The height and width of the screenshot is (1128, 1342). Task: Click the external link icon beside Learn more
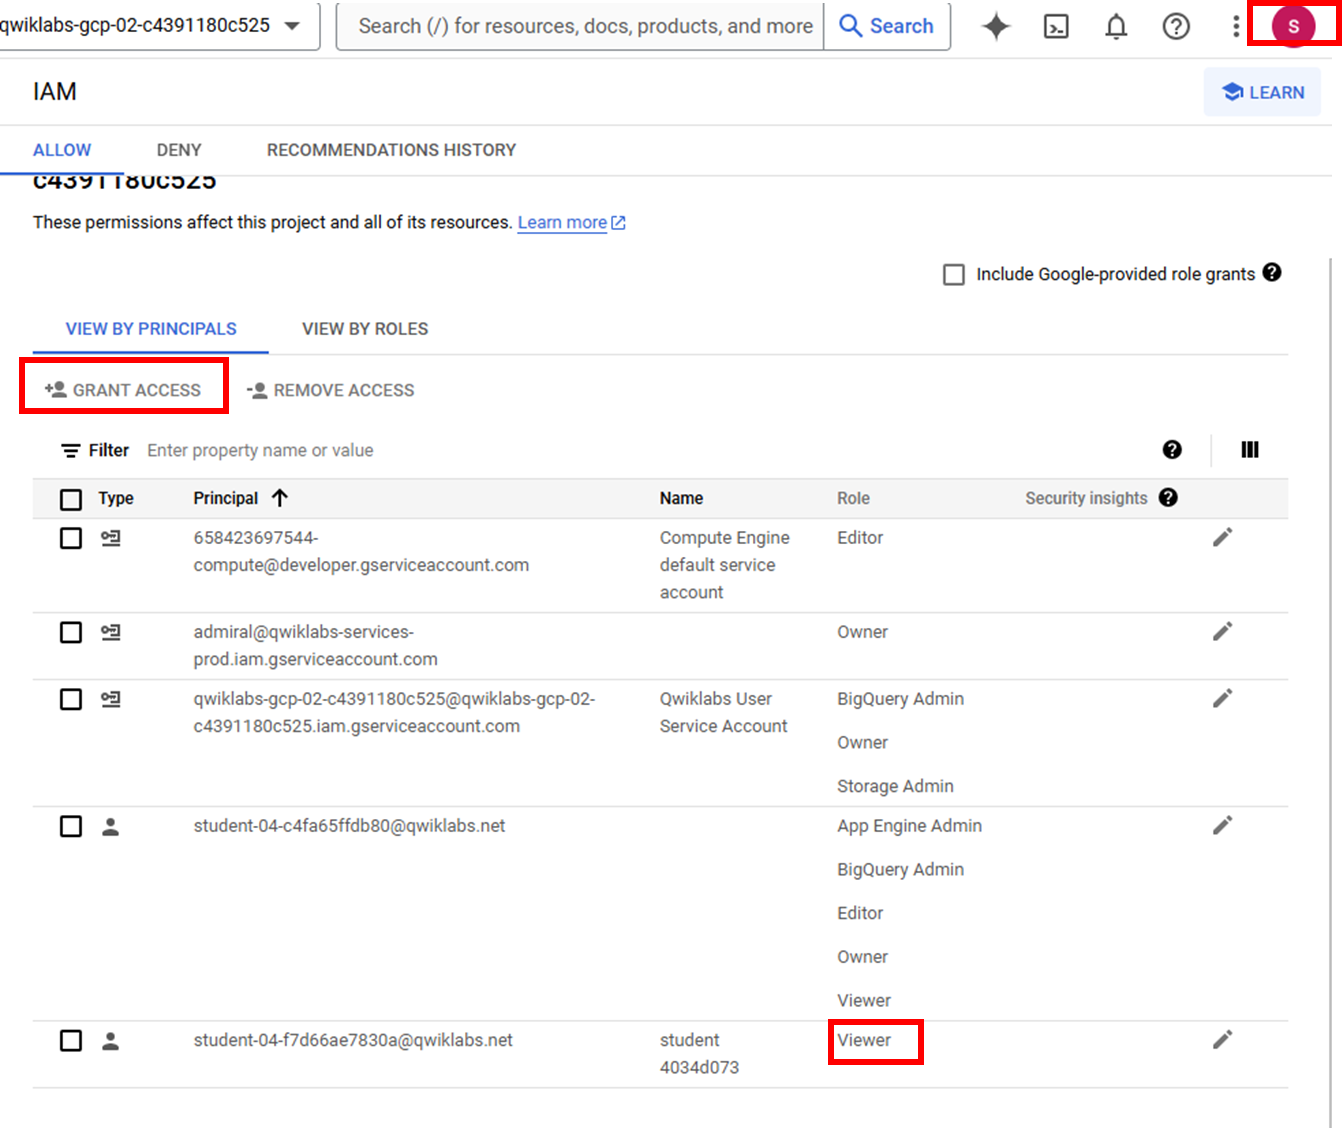(x=618, y=223)
